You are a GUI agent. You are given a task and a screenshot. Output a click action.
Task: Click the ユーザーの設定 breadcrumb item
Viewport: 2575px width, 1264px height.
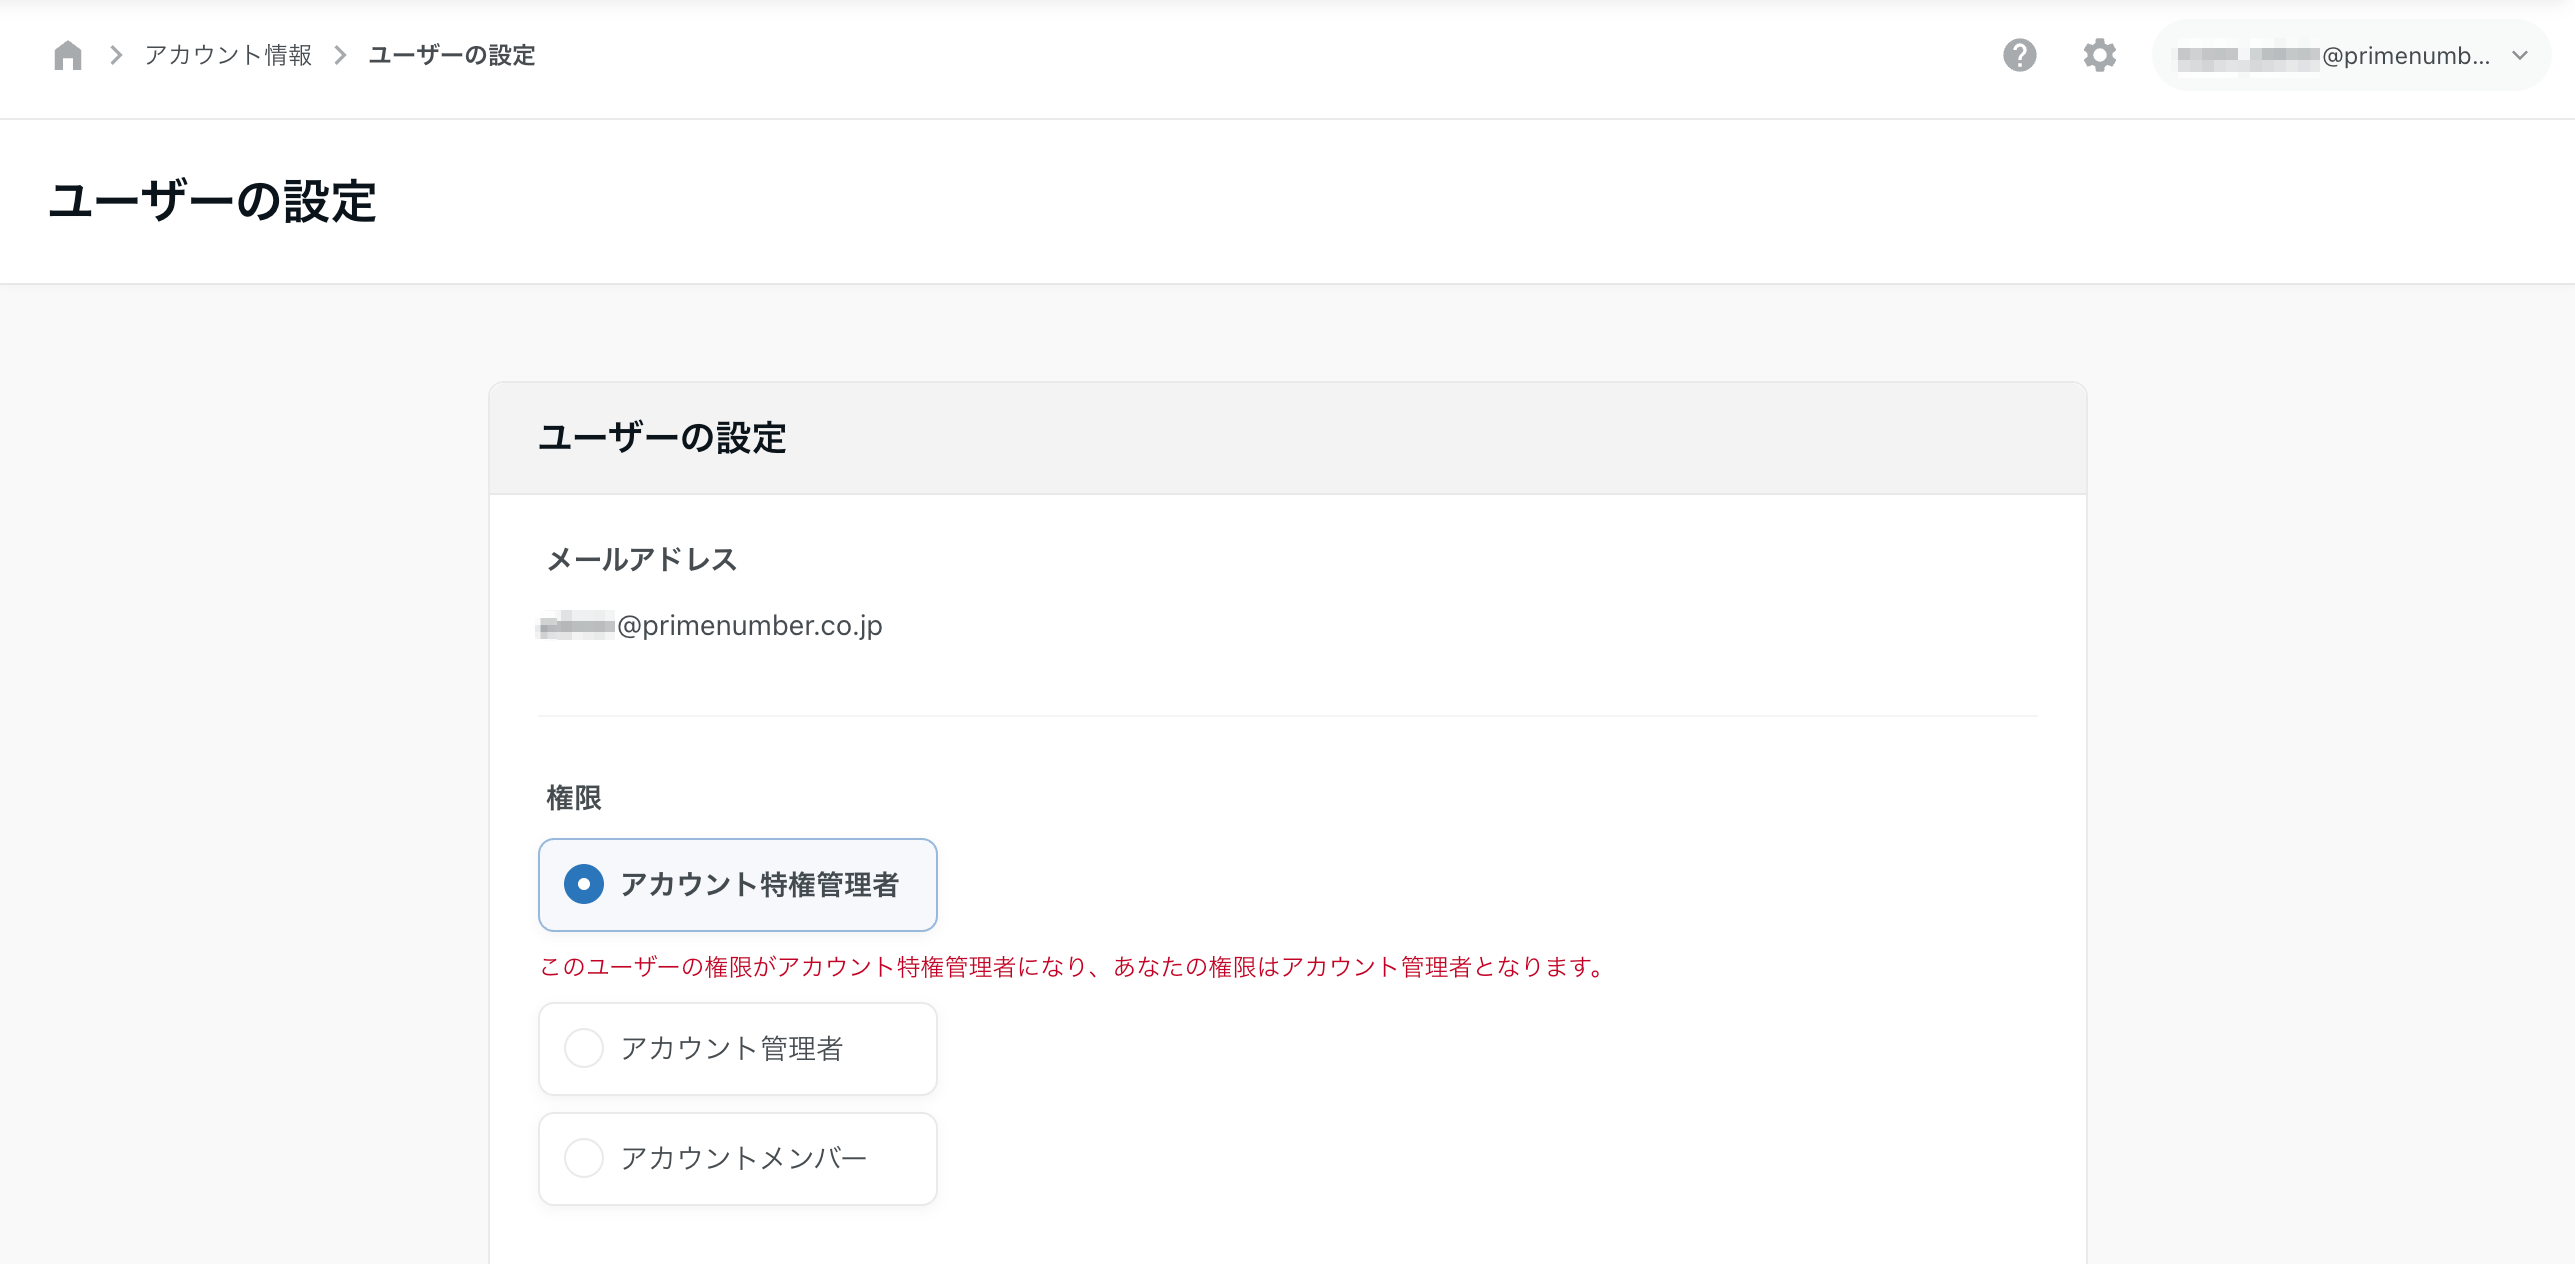pyautogui.click(x=451, y=55)
